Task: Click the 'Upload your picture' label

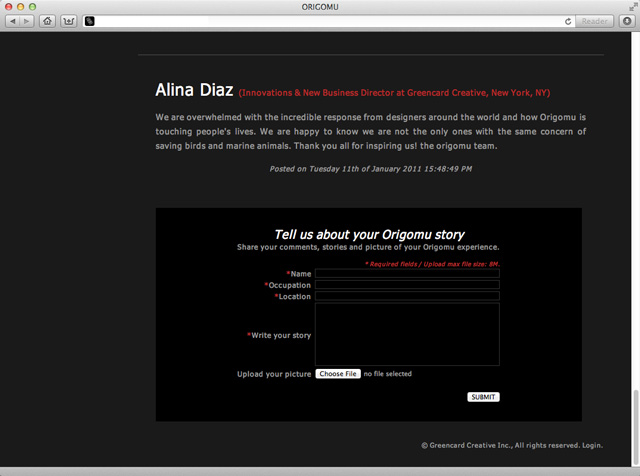Action: pos(274,374)
